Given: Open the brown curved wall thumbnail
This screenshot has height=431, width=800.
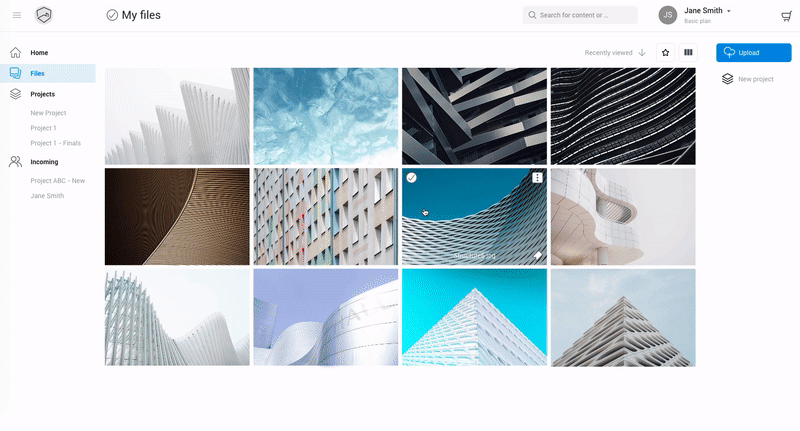Looking at the screenshot, I should coord(177,217).
